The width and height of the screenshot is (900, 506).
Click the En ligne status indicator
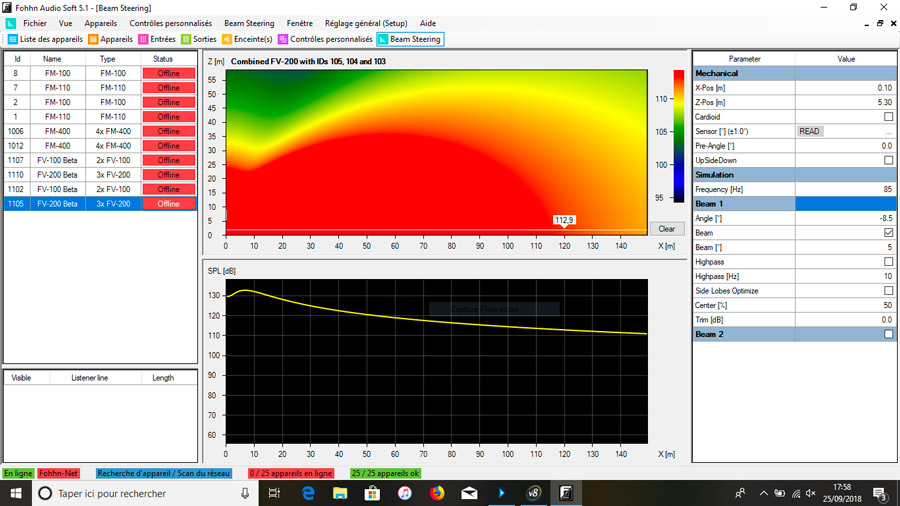[x=18, y=473]
